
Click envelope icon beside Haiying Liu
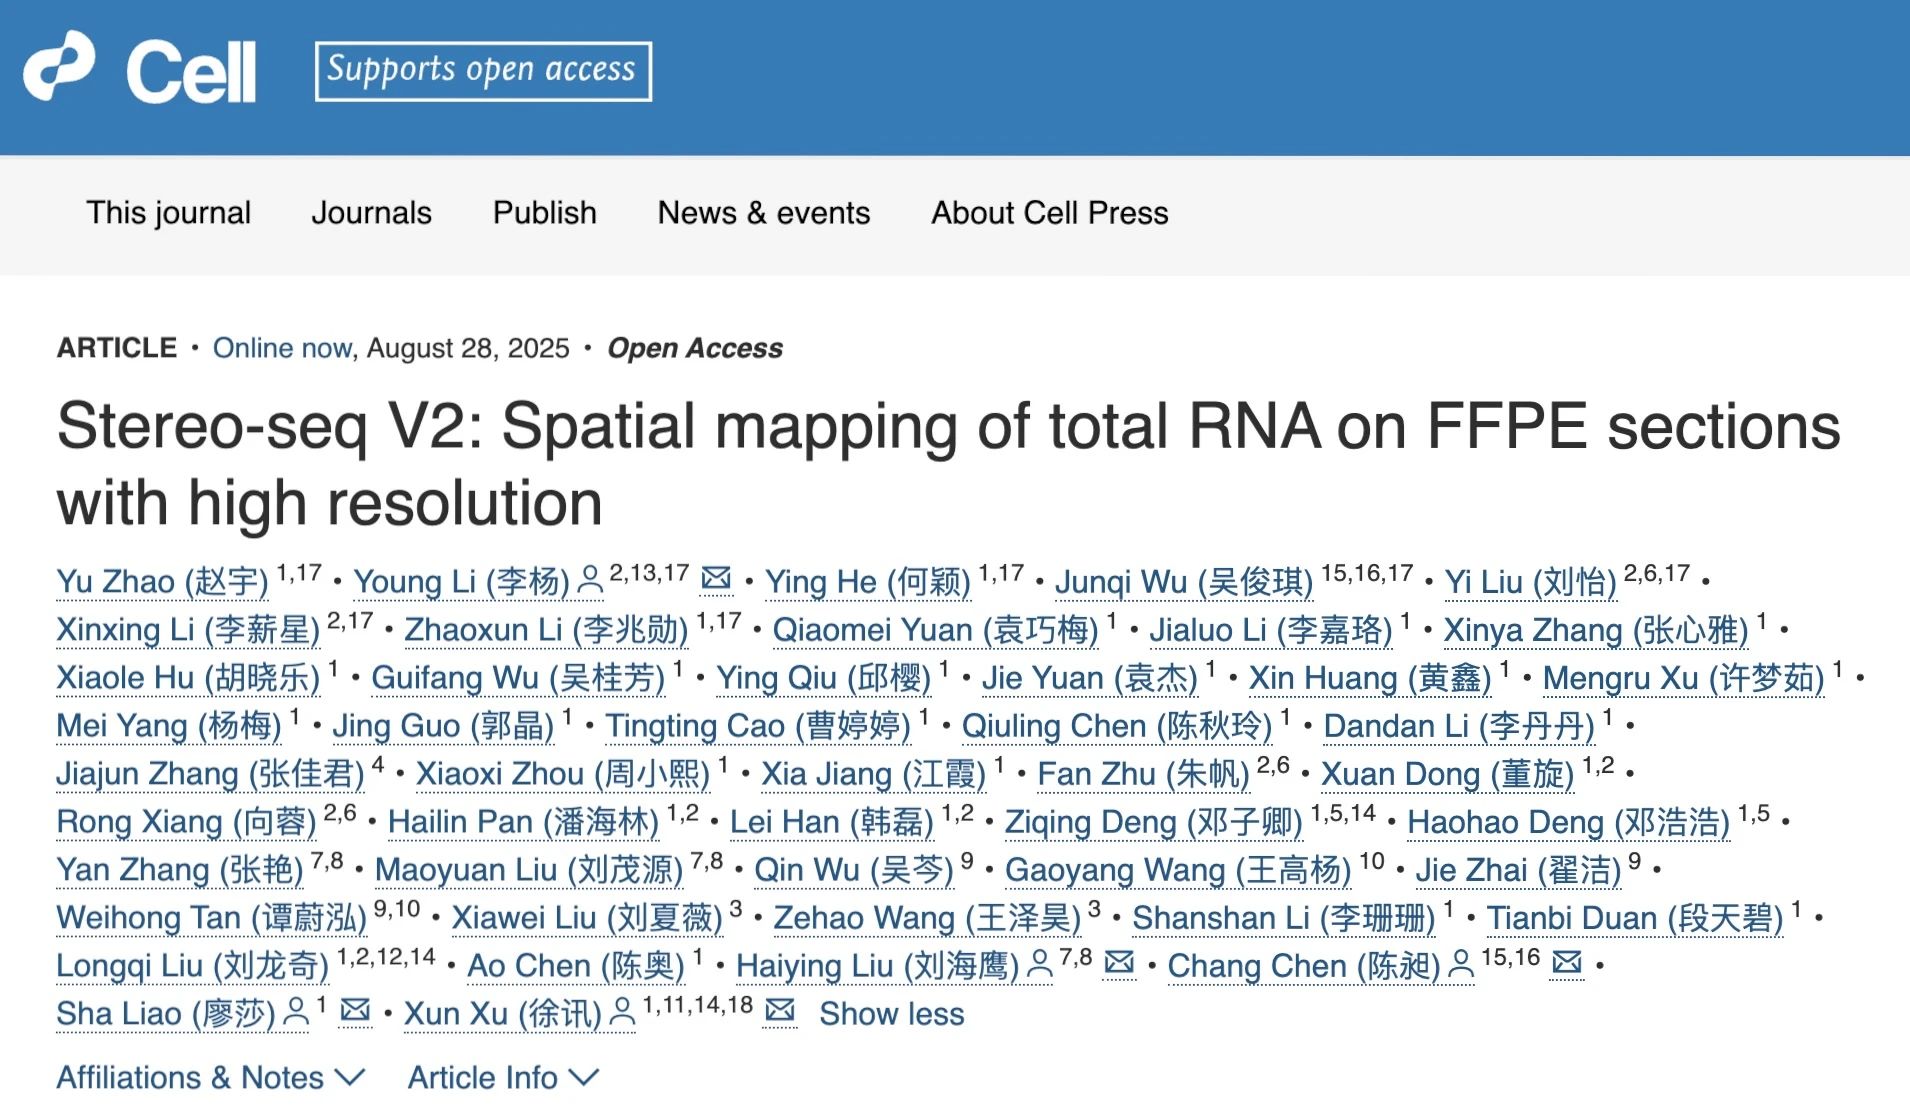point(1119,962)
